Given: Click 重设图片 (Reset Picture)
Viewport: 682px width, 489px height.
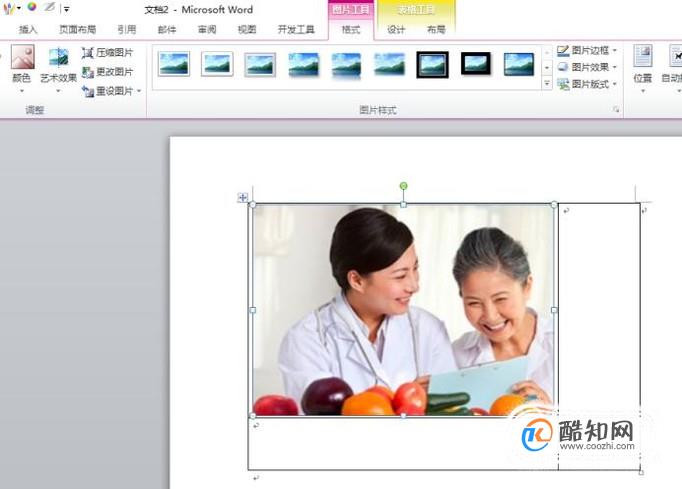Looking at the screenshot, I should (x=107, y=91).
